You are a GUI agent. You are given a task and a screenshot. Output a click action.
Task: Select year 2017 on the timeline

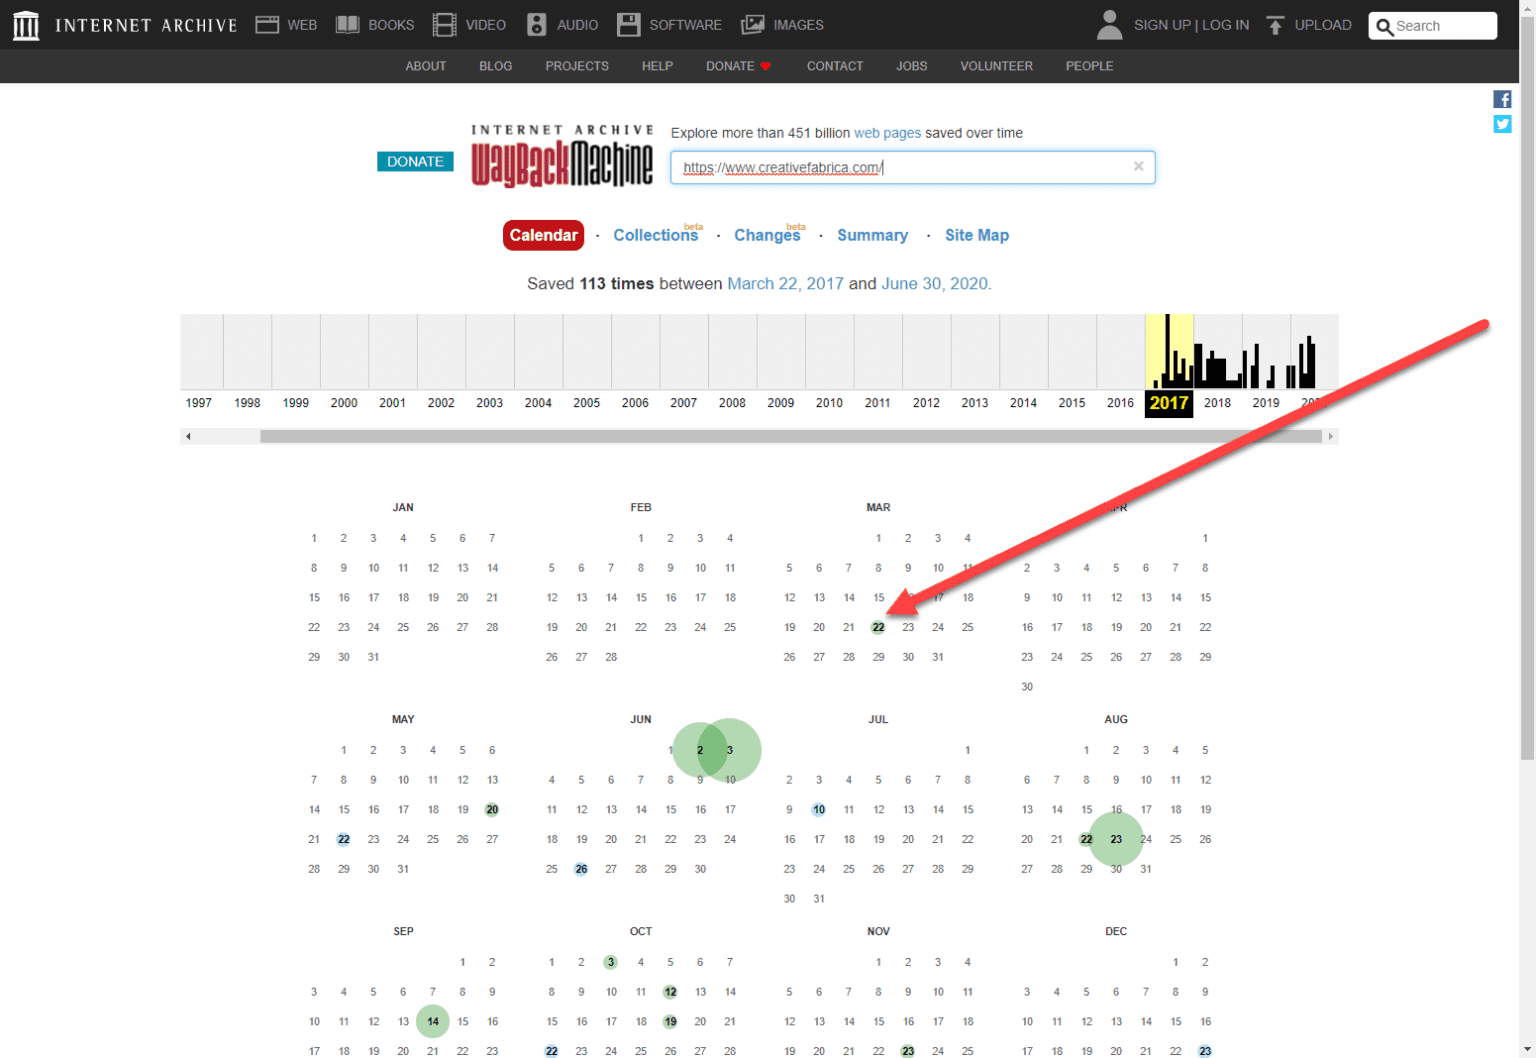point(1169,403)
